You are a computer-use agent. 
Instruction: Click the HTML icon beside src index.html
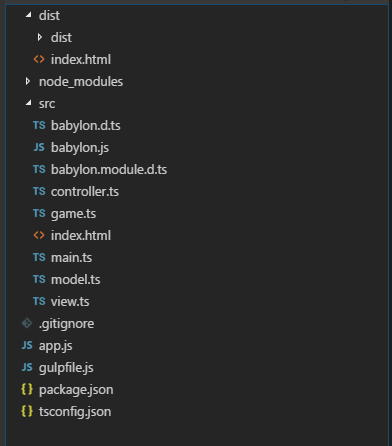coord(39,235)
